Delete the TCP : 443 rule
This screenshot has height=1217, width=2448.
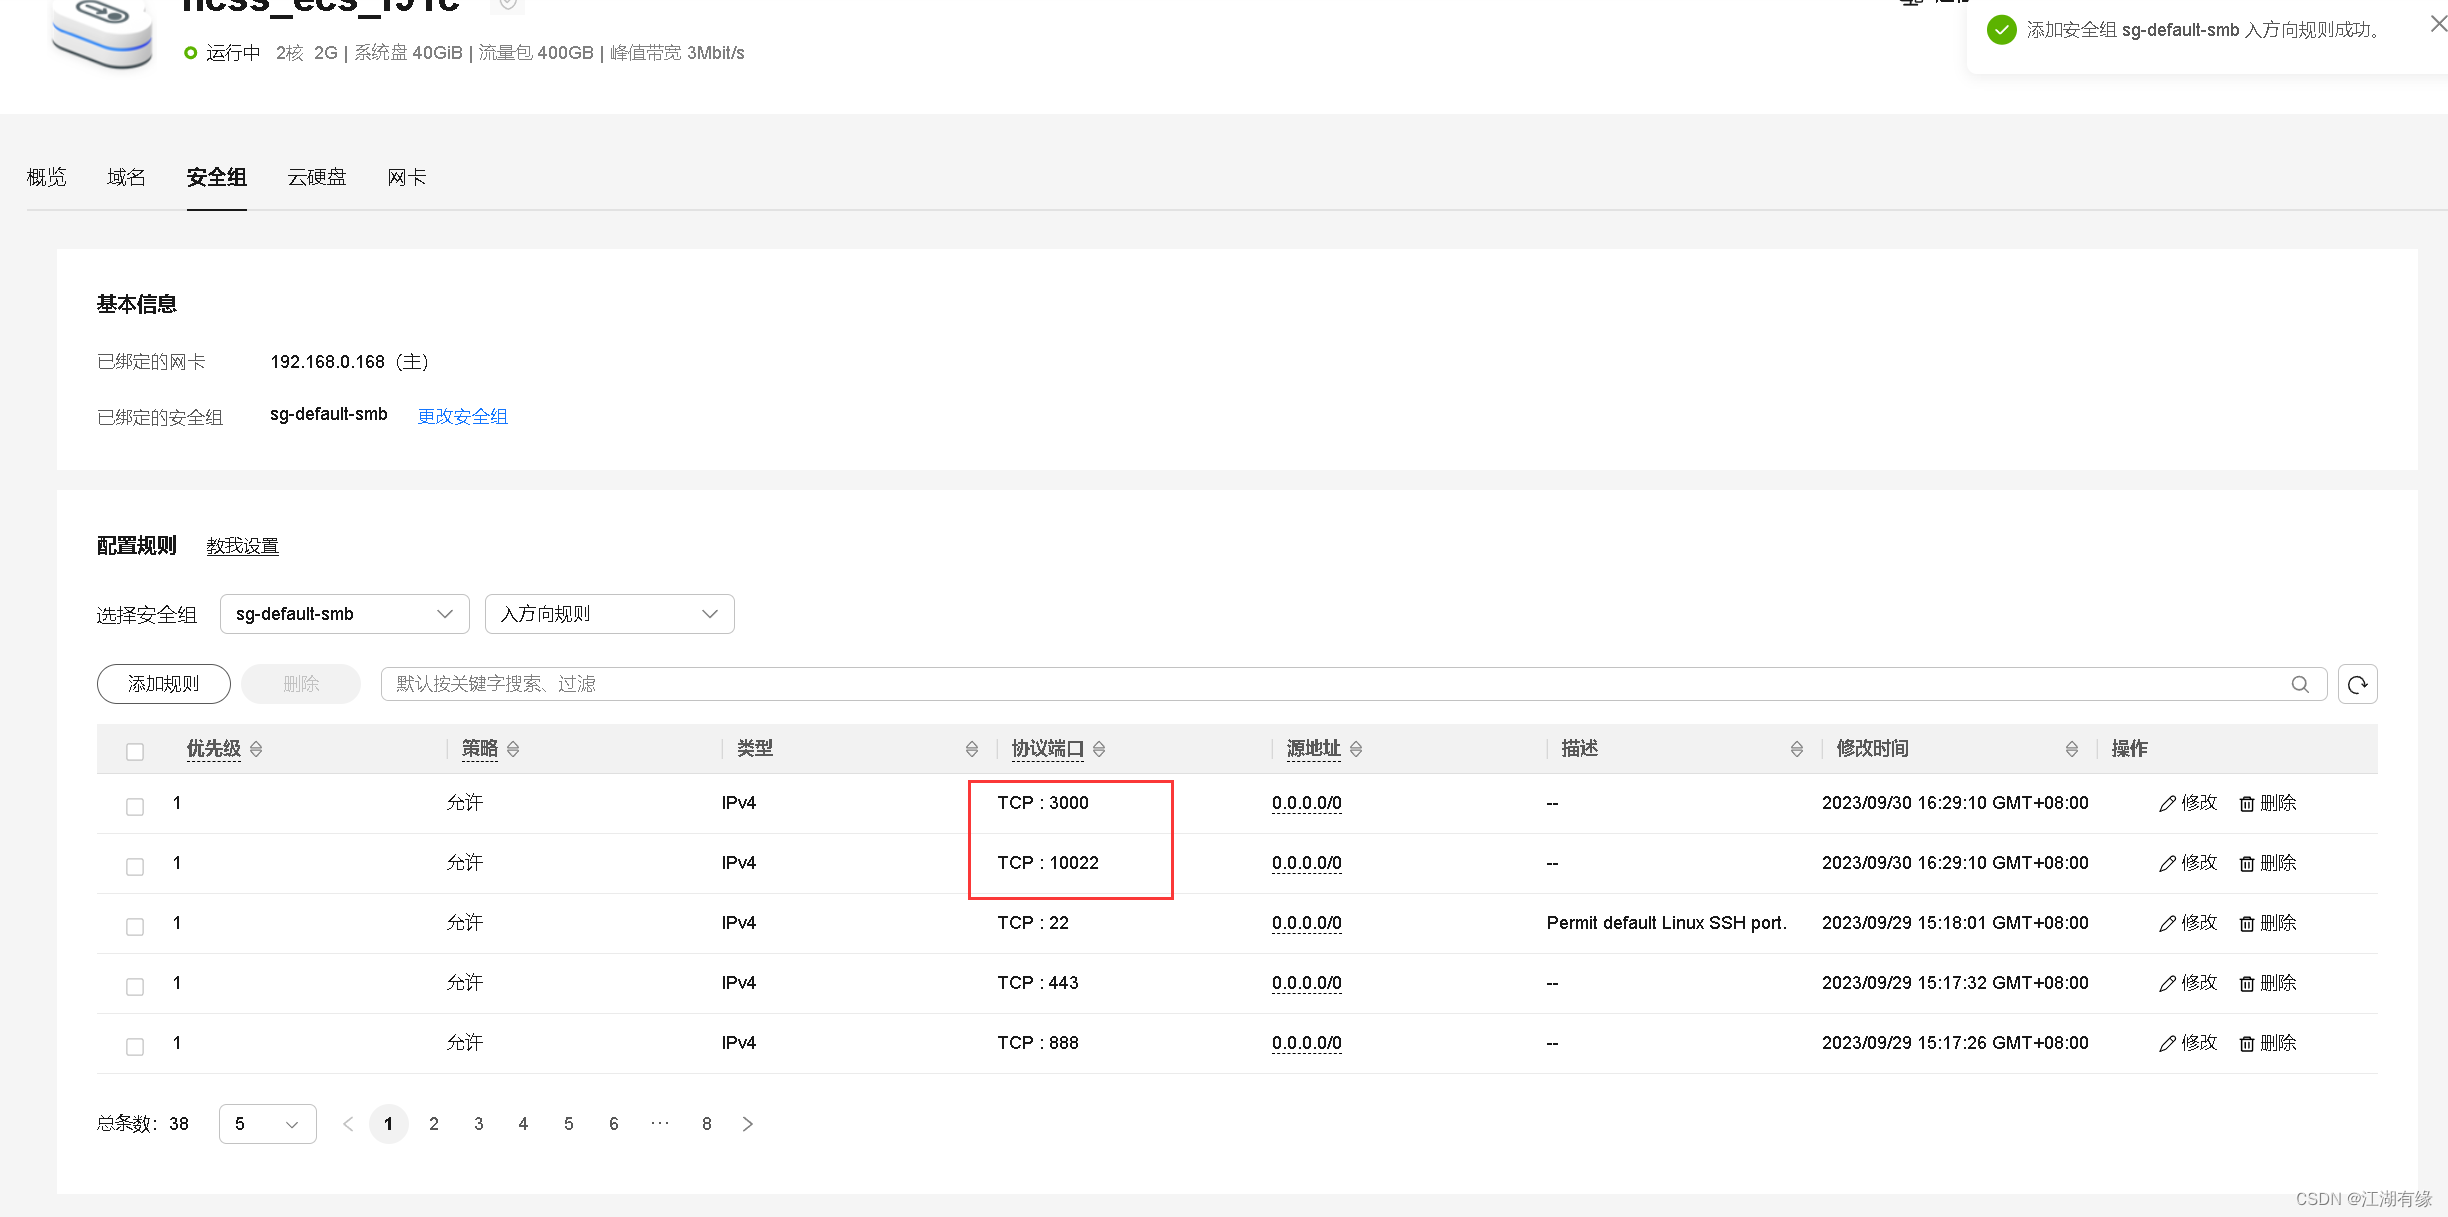coord(2268,983)
